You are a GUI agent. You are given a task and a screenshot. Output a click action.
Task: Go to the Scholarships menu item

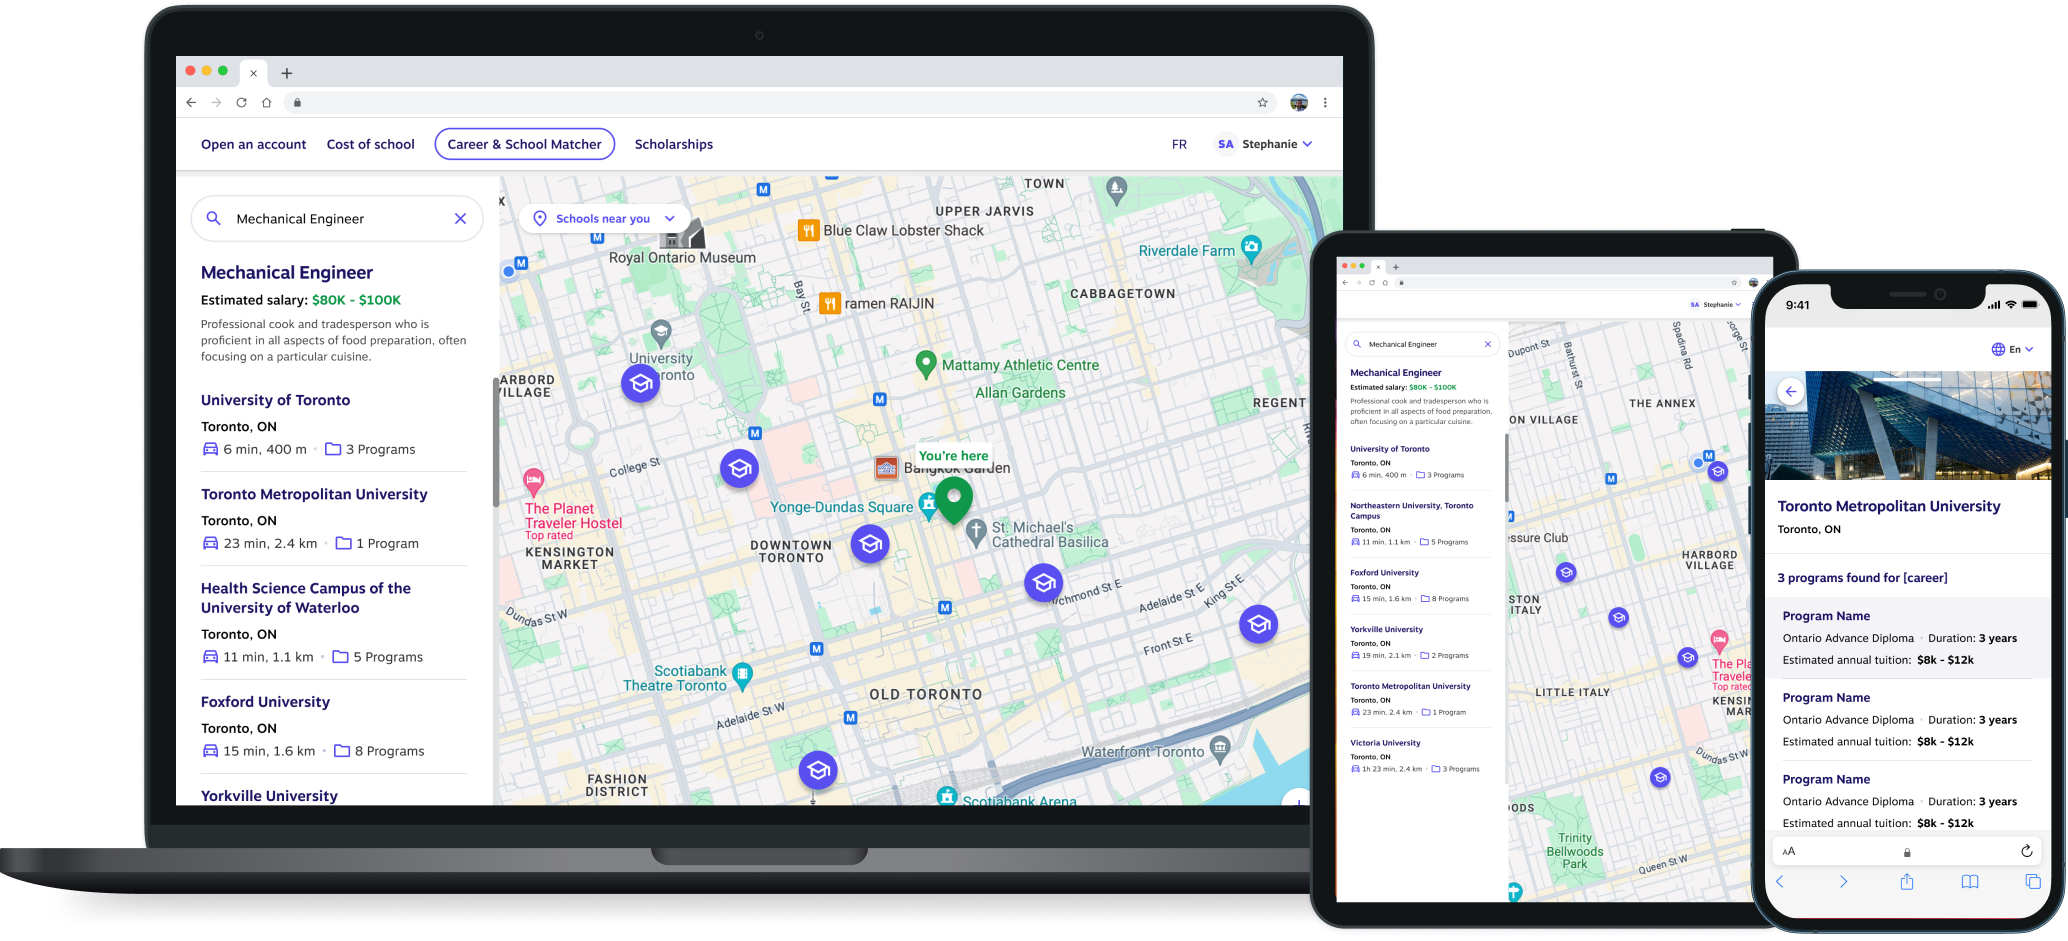[x=673, y=144]
